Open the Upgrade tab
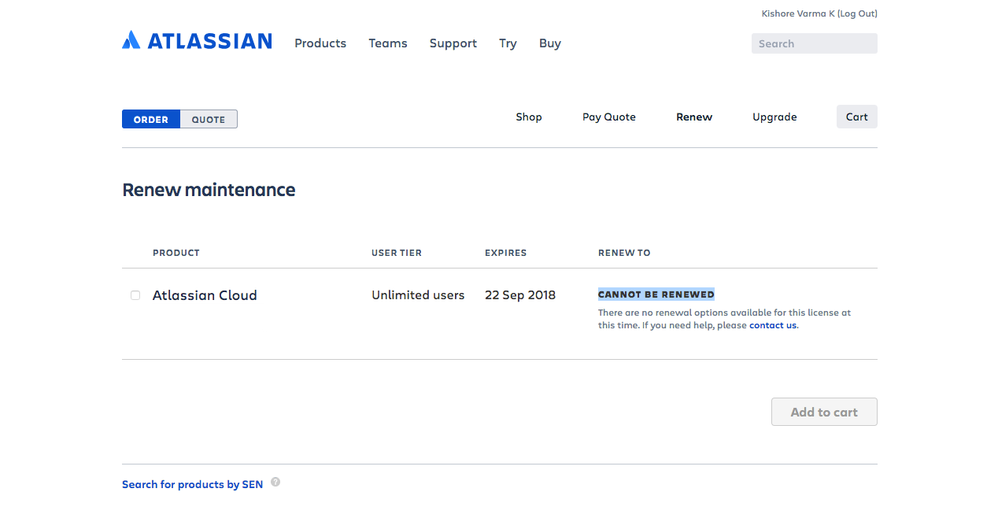The width and height of the screenshot is (998, 526). [x=775, y=117]
